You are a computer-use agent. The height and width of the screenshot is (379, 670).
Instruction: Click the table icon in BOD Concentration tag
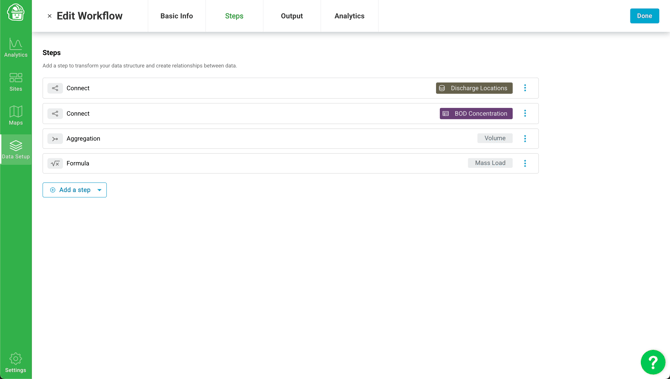[x=446, y=114]
